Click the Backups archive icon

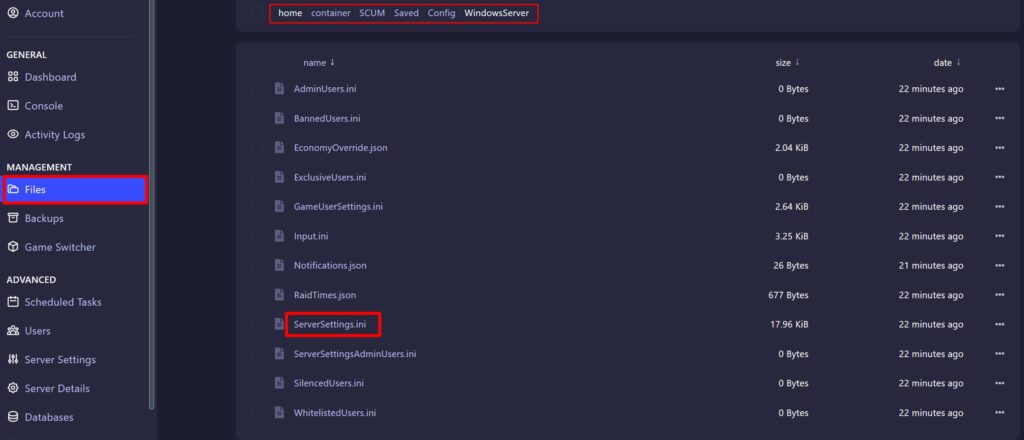(x=13, y=218)
